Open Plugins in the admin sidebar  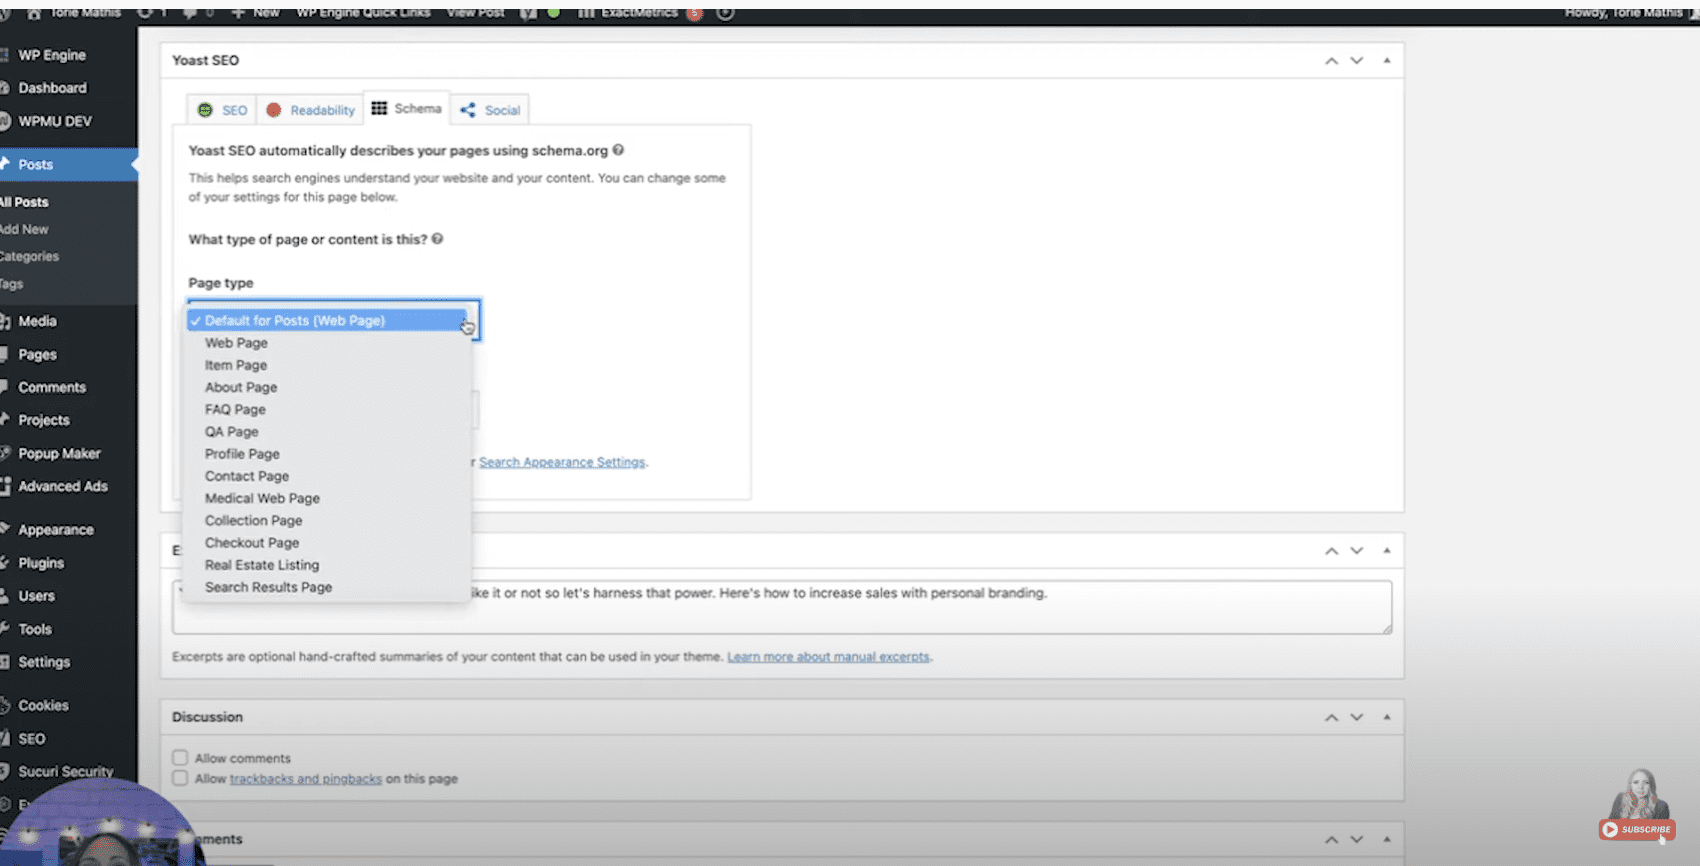41,563
